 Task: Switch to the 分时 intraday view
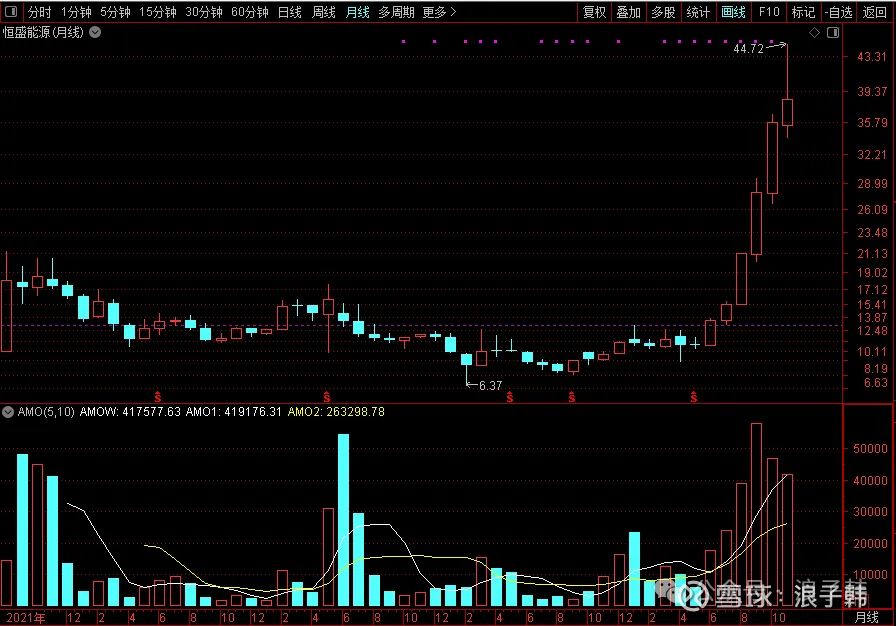[39, 12]
